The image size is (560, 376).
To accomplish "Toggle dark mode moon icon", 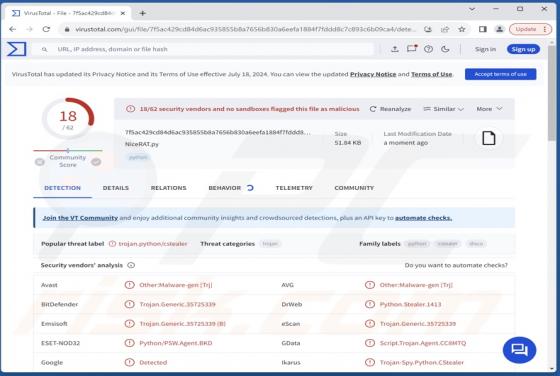I will point(445,49).
